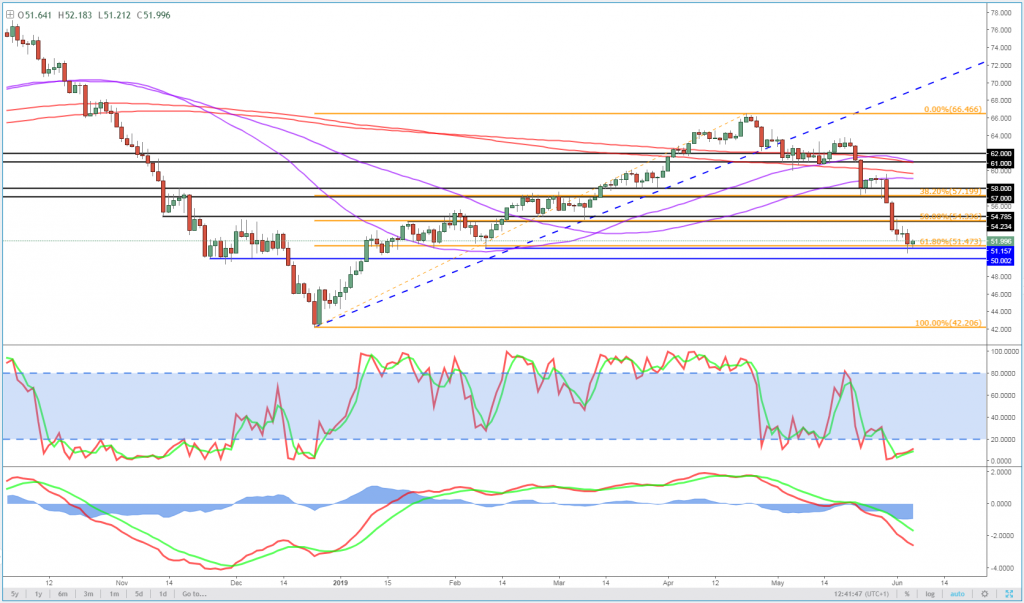This screenshot has height=603, width=1024.
Task: Click the clock showing 12:41:47 (UTC+1)
Action: pyautogui.click(x=862, y=594)
